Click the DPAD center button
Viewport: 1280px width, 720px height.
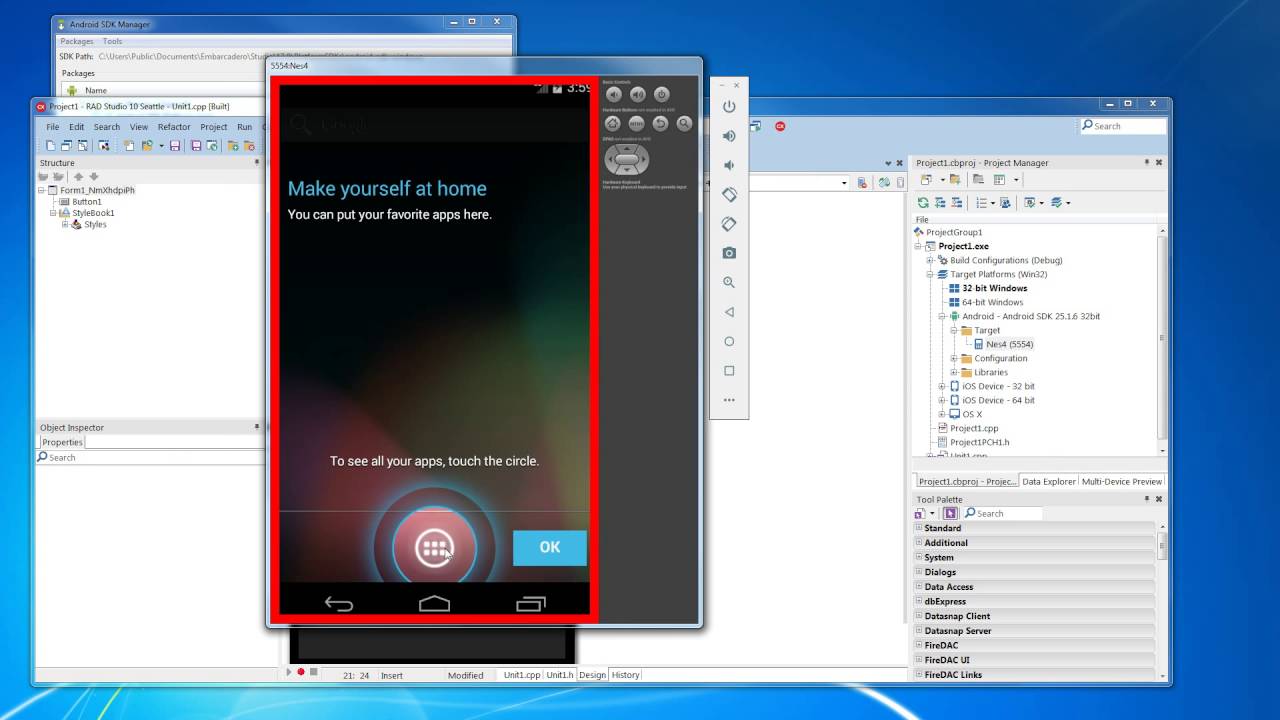tap(627, 159)
